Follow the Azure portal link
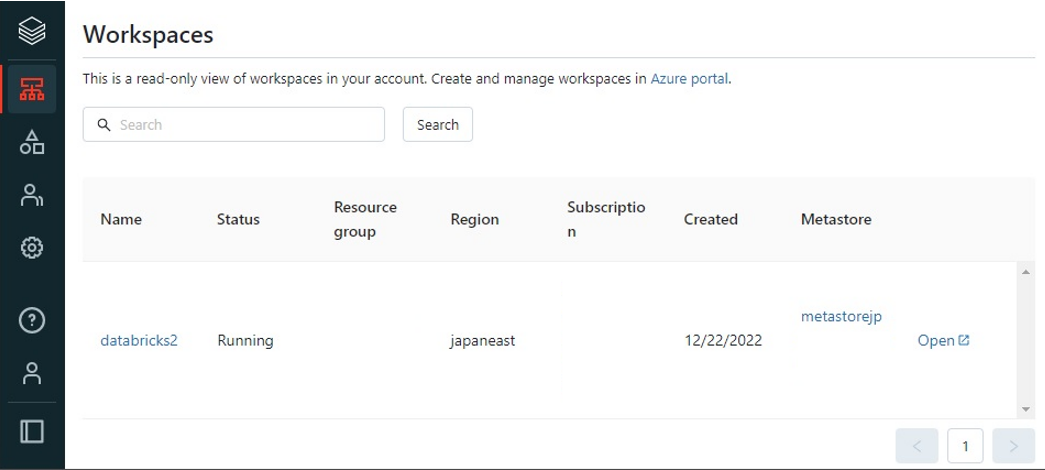 pyautogui.click(x=689, y=78)
